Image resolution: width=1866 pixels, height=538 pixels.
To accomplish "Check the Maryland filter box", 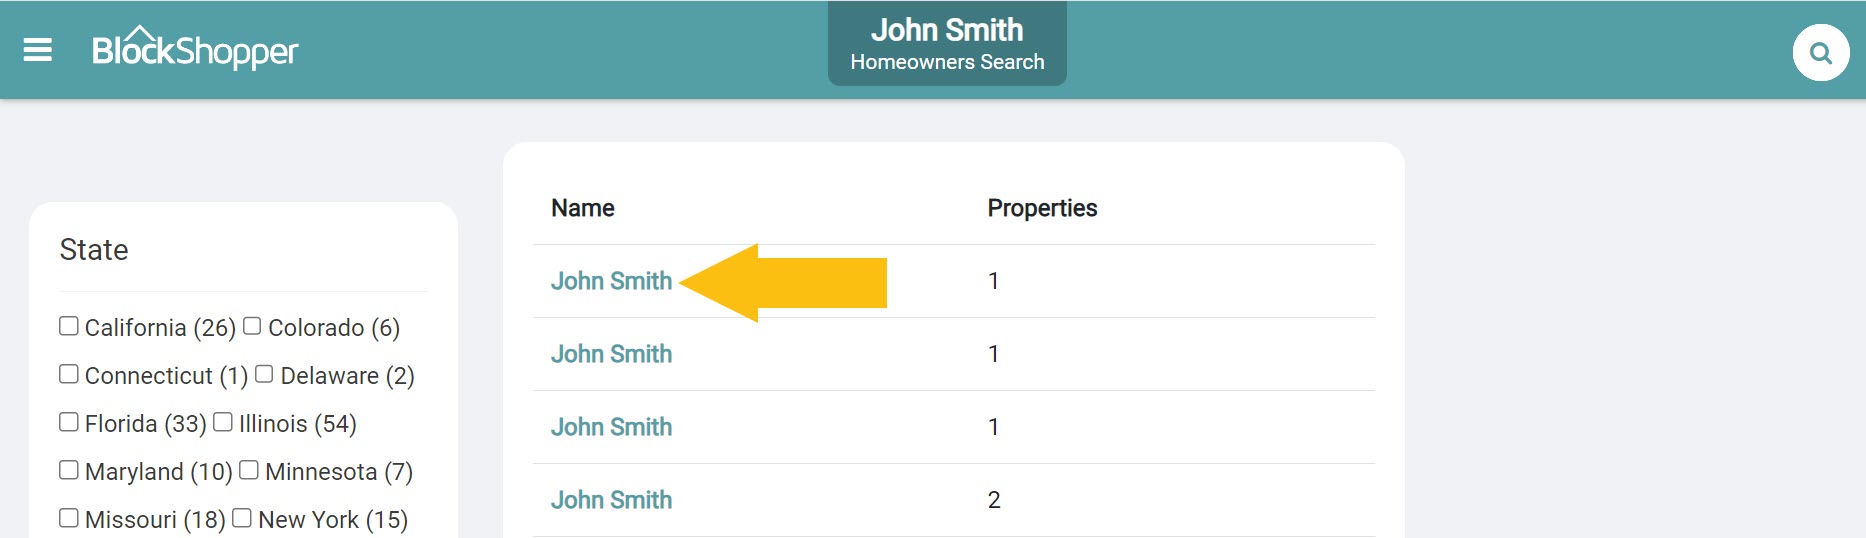I will (69, 470).
